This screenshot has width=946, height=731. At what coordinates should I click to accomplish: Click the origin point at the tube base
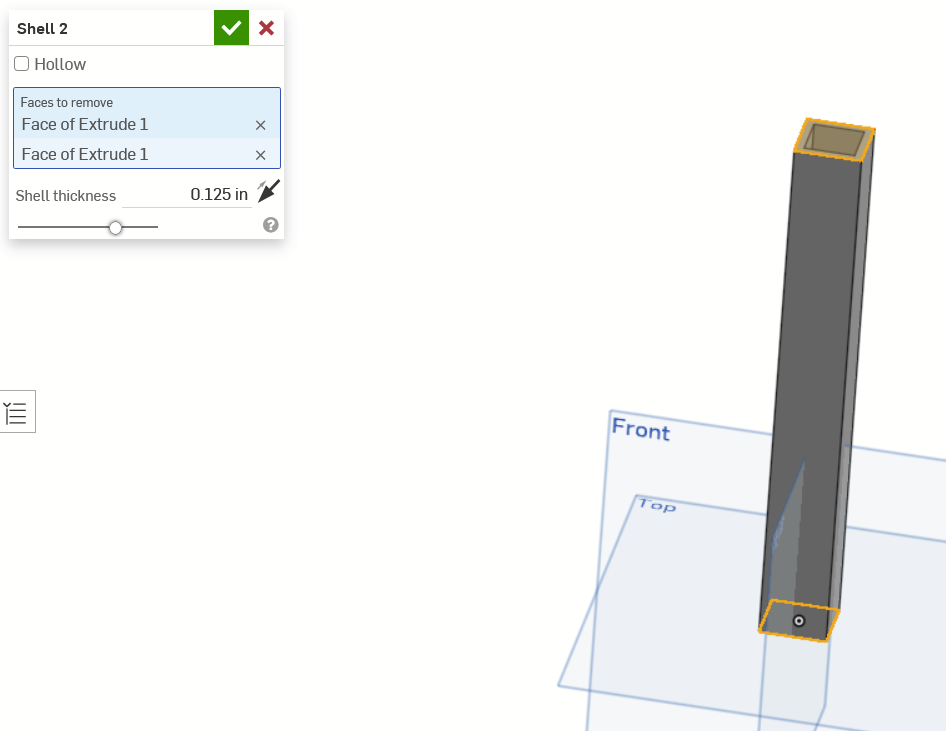(x=799, y=621)
